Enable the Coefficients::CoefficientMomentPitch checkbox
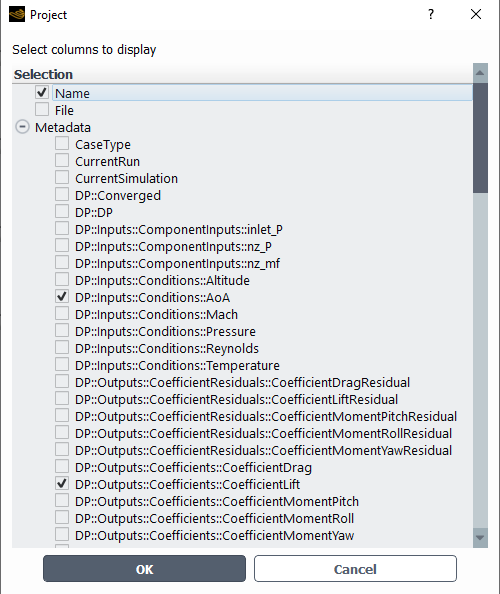This screenshot has width=500, height=594. pos(62,500)
